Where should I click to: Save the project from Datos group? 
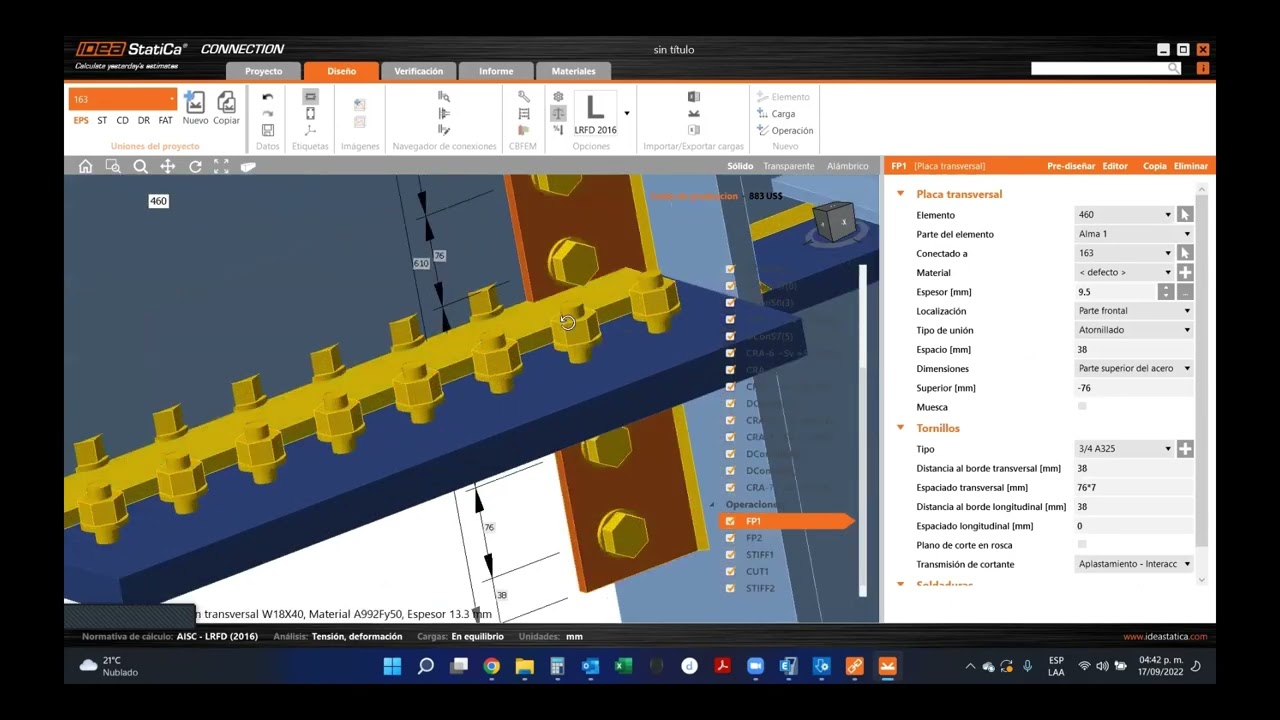tap(267, 130)
